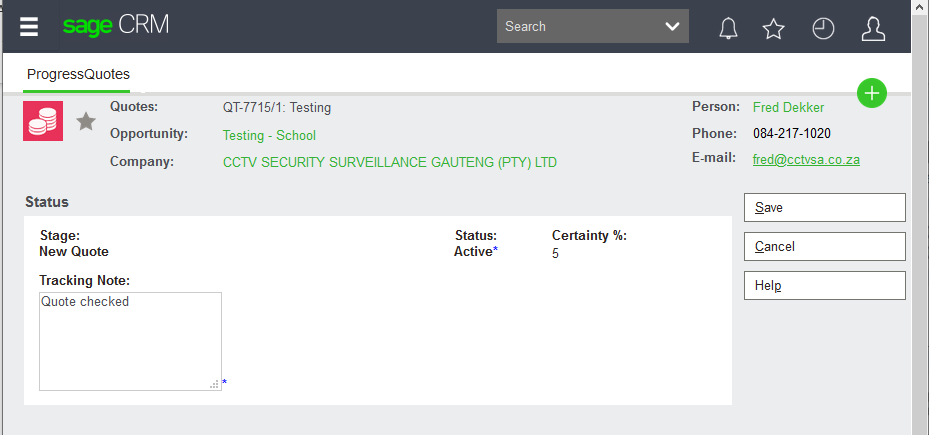
Task: Mark quote as favorite with star
Action: tap(87, 121)
